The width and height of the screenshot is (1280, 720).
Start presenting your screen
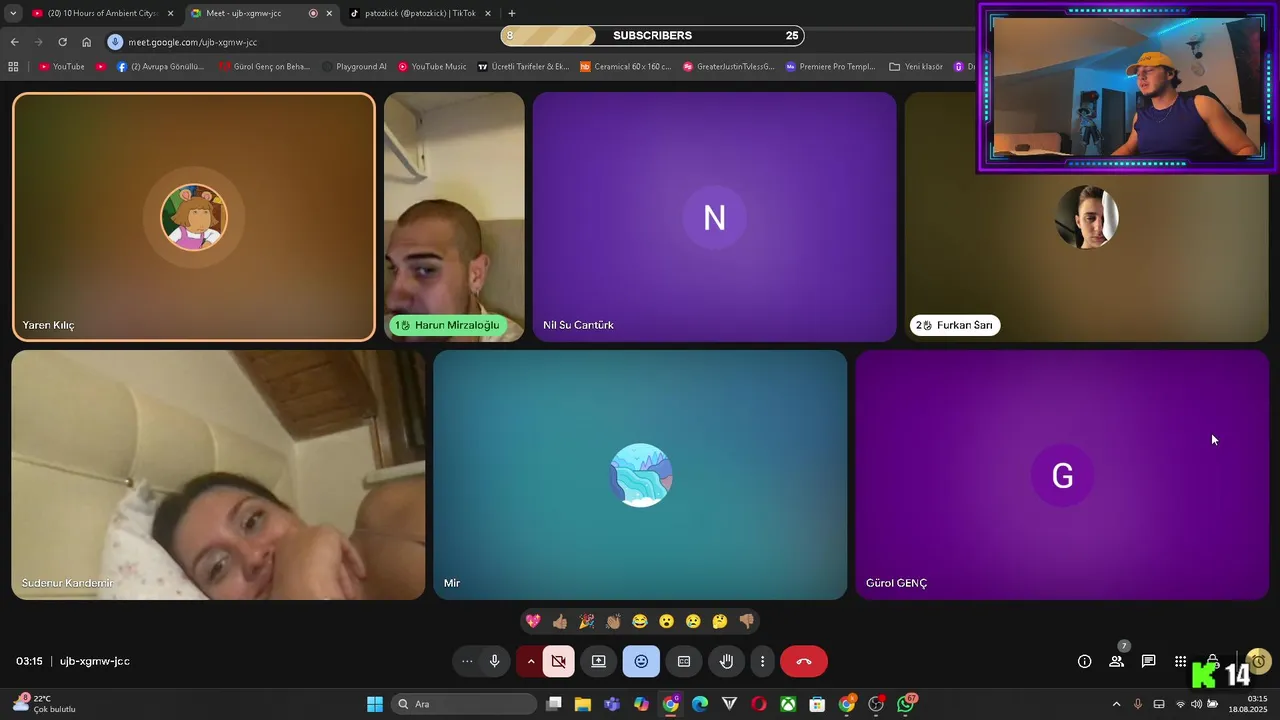pos(598,661)
